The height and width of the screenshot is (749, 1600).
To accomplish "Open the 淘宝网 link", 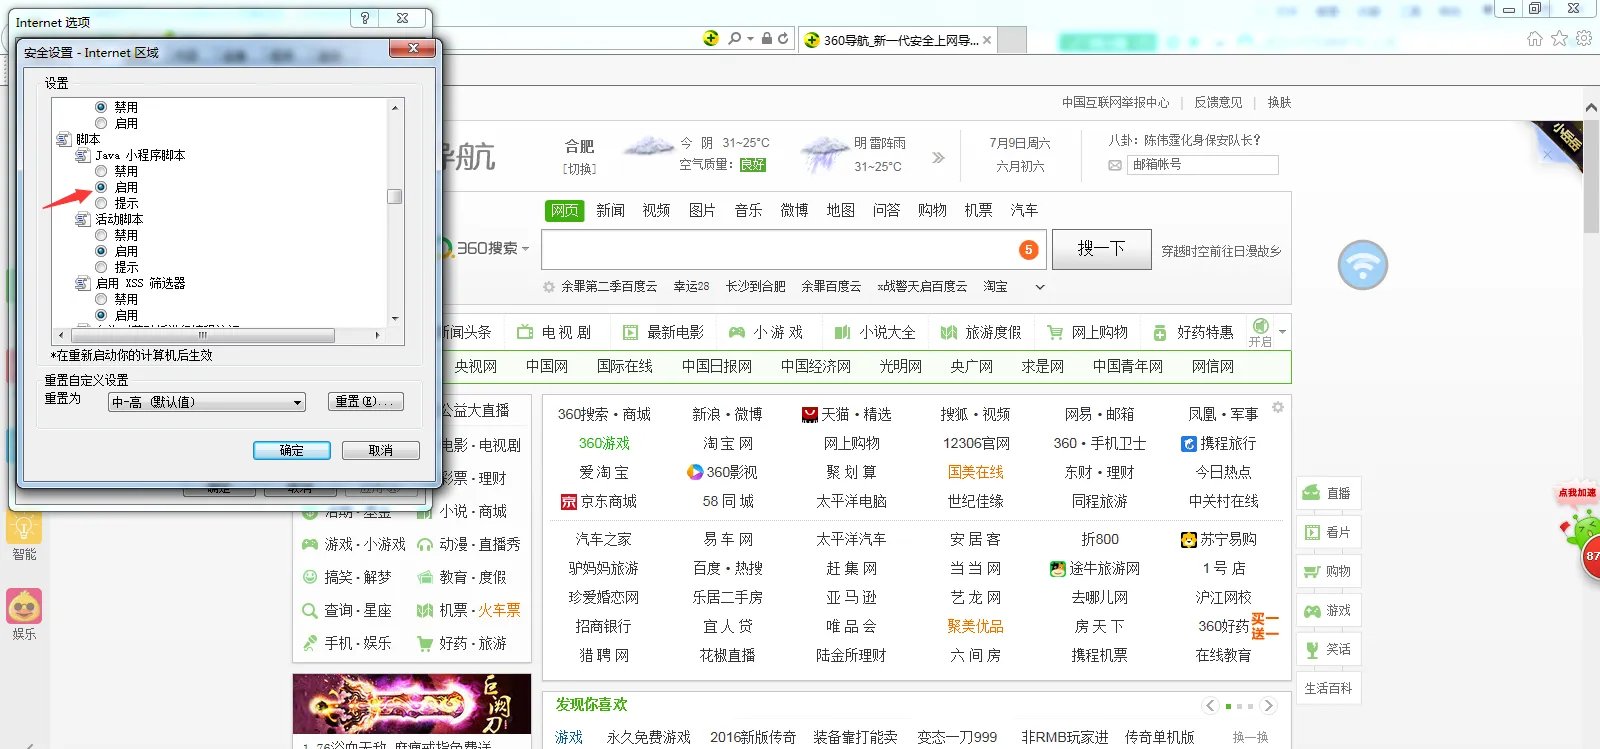I will [x=727, y=443].
